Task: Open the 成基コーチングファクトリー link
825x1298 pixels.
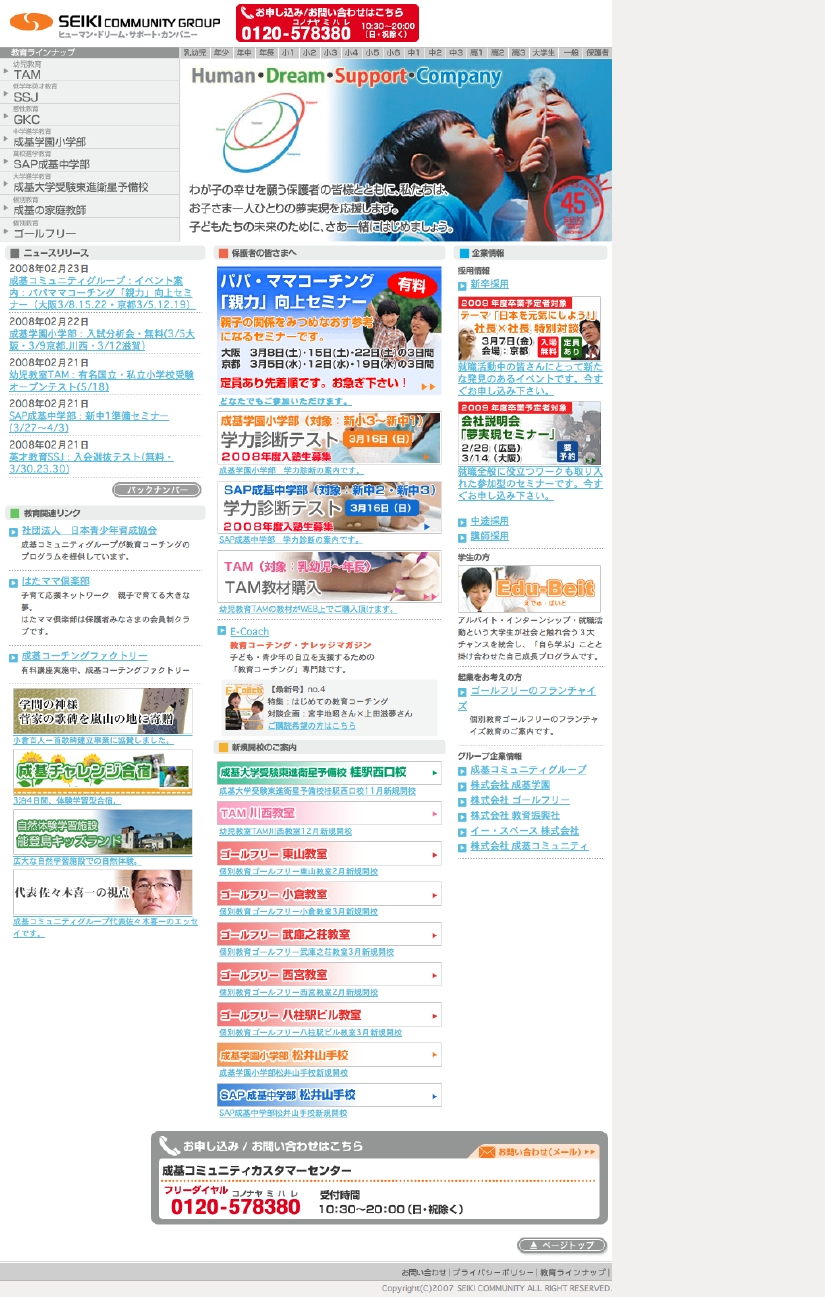Action: (84, 656)
